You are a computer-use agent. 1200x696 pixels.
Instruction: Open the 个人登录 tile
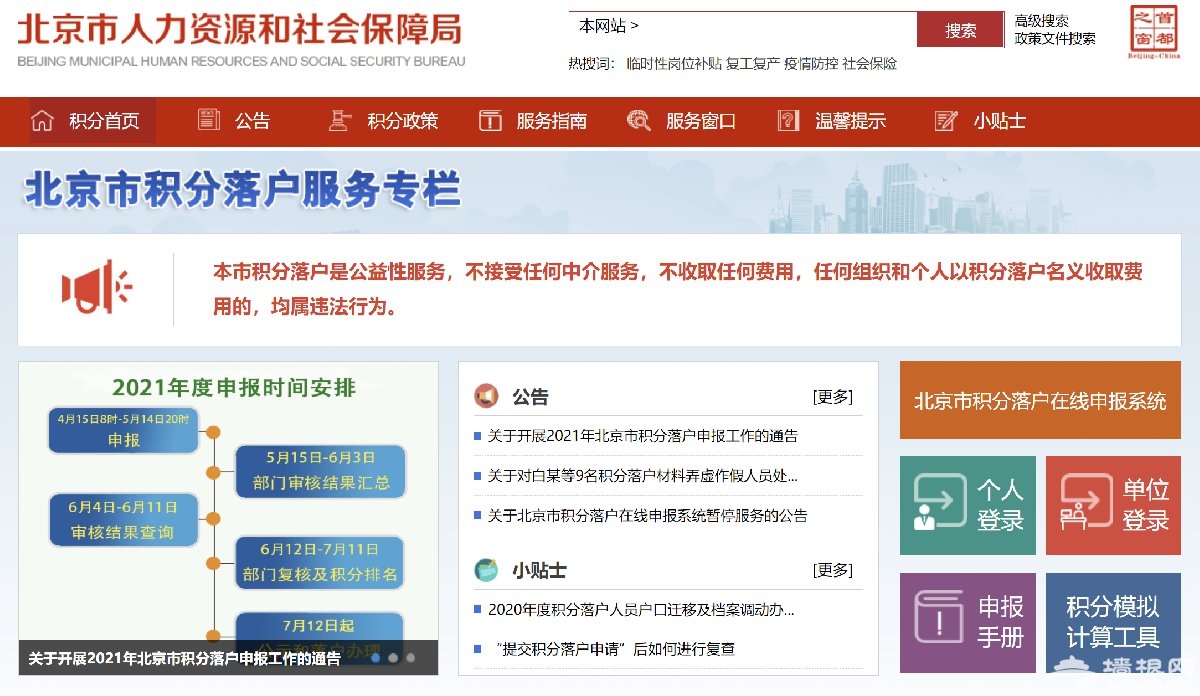pyautogui.click(x=968, y=505)
